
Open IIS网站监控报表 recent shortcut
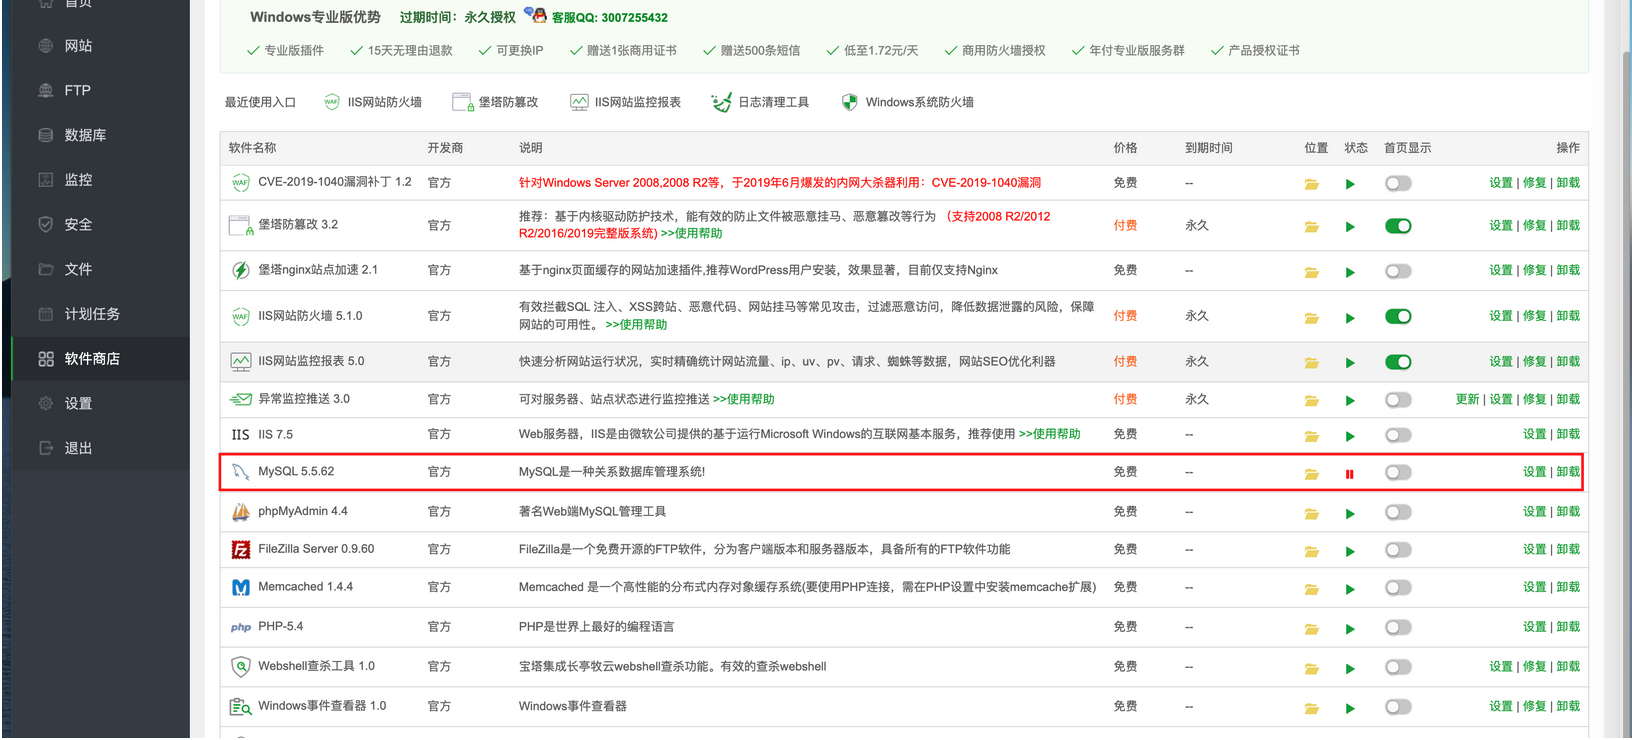[x=625, y=102]
